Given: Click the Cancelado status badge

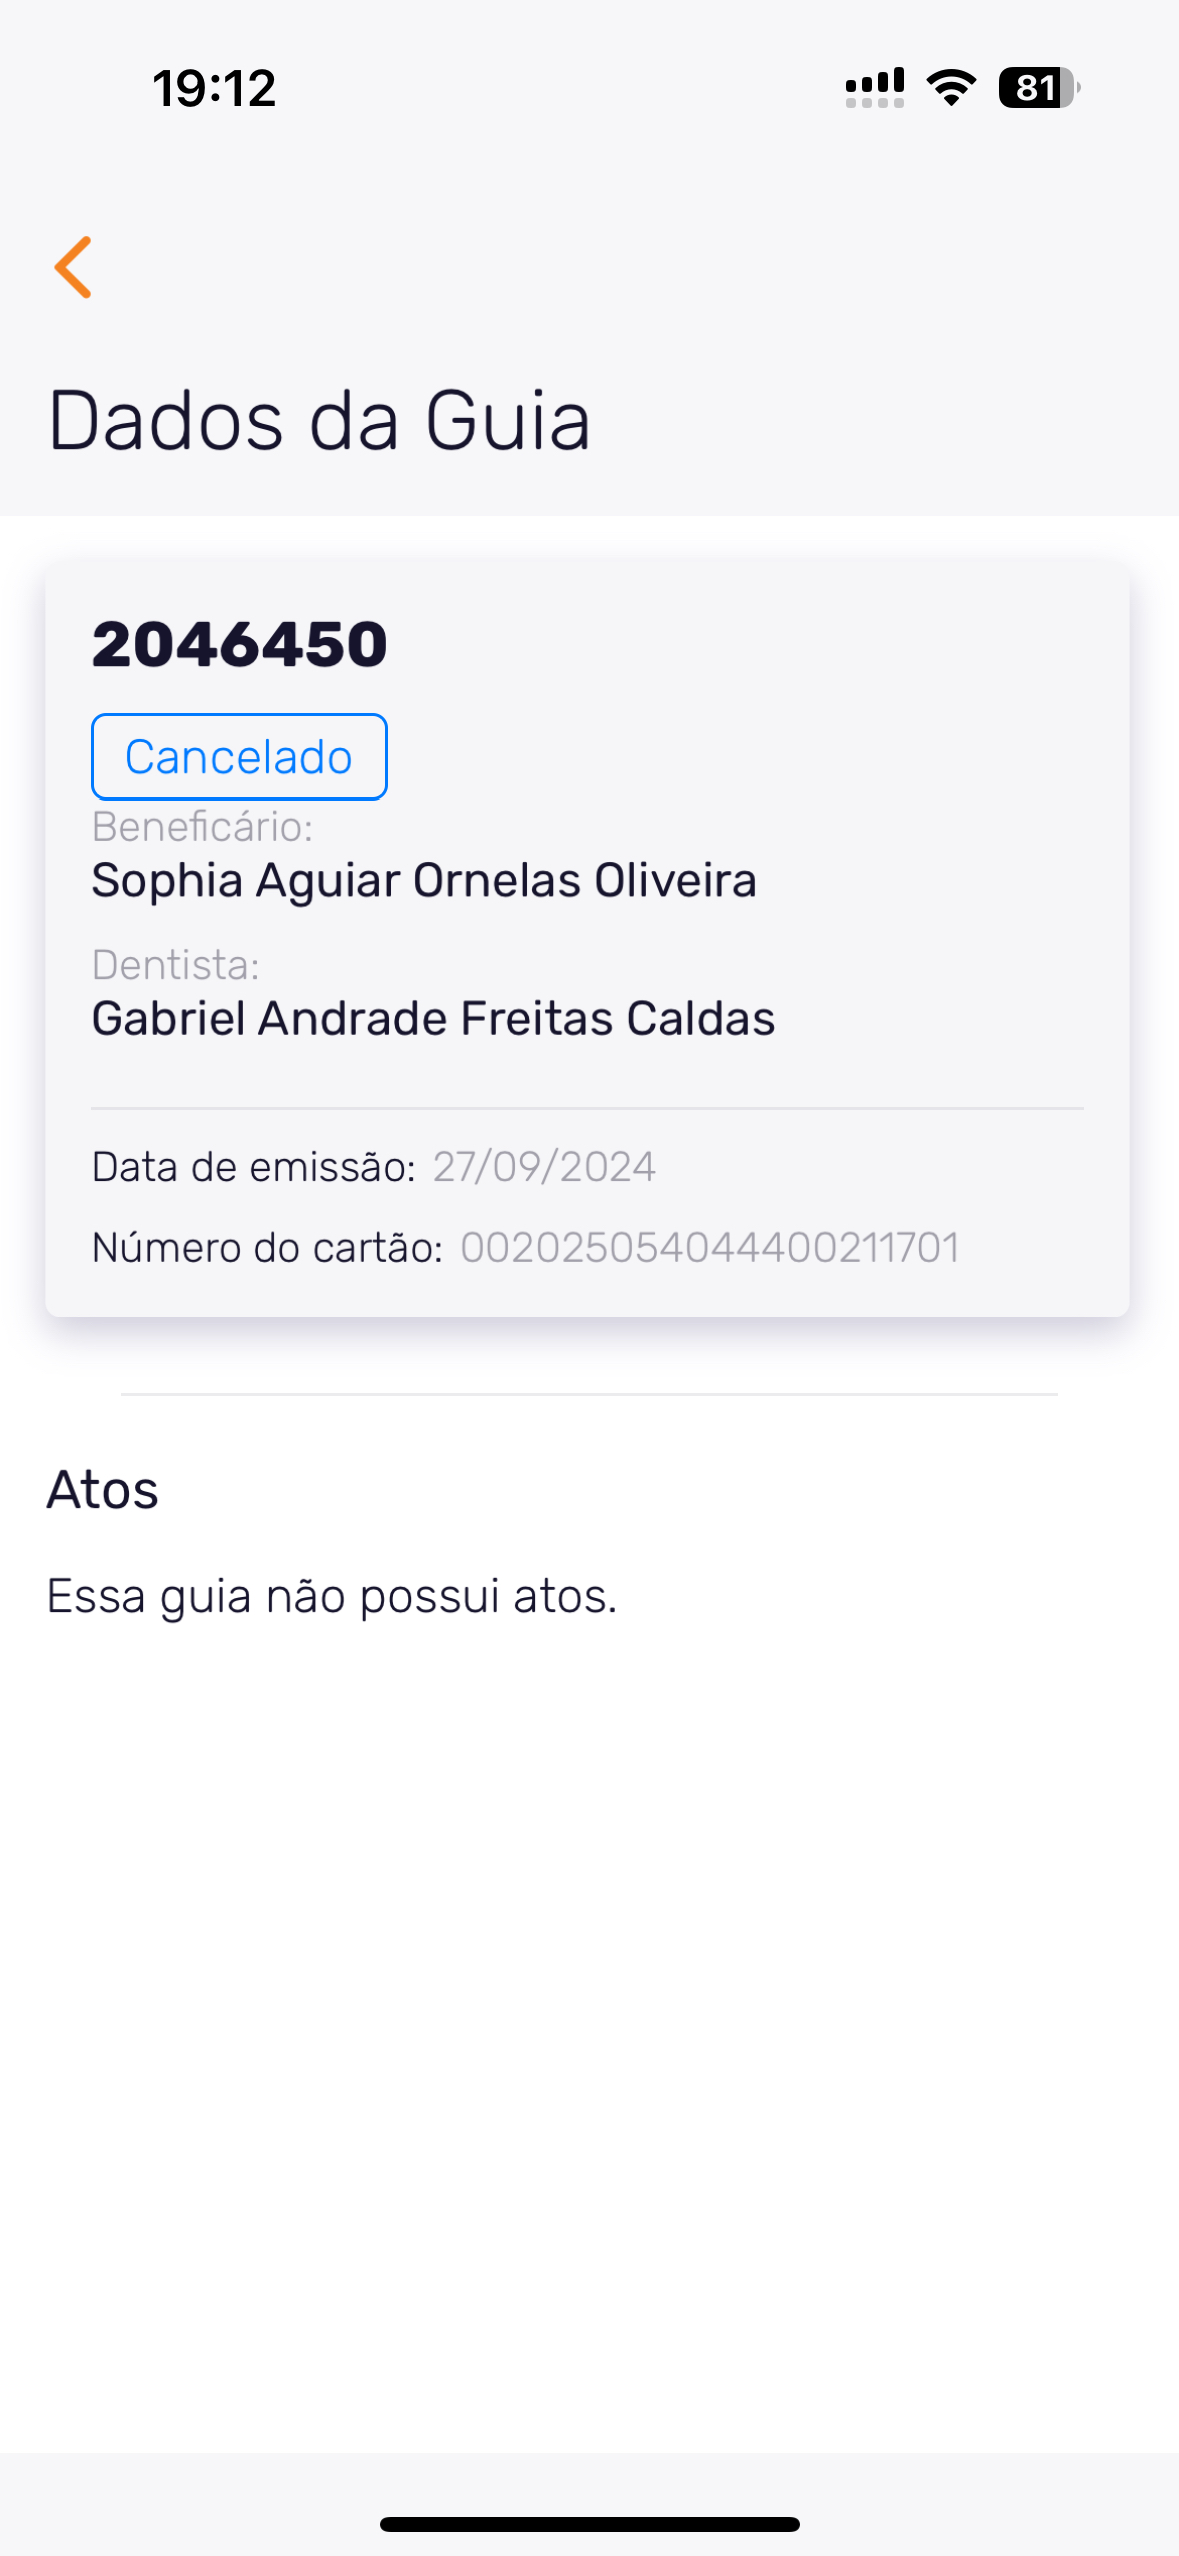Looking at the screenshot, I should click(x=239, y=757).
